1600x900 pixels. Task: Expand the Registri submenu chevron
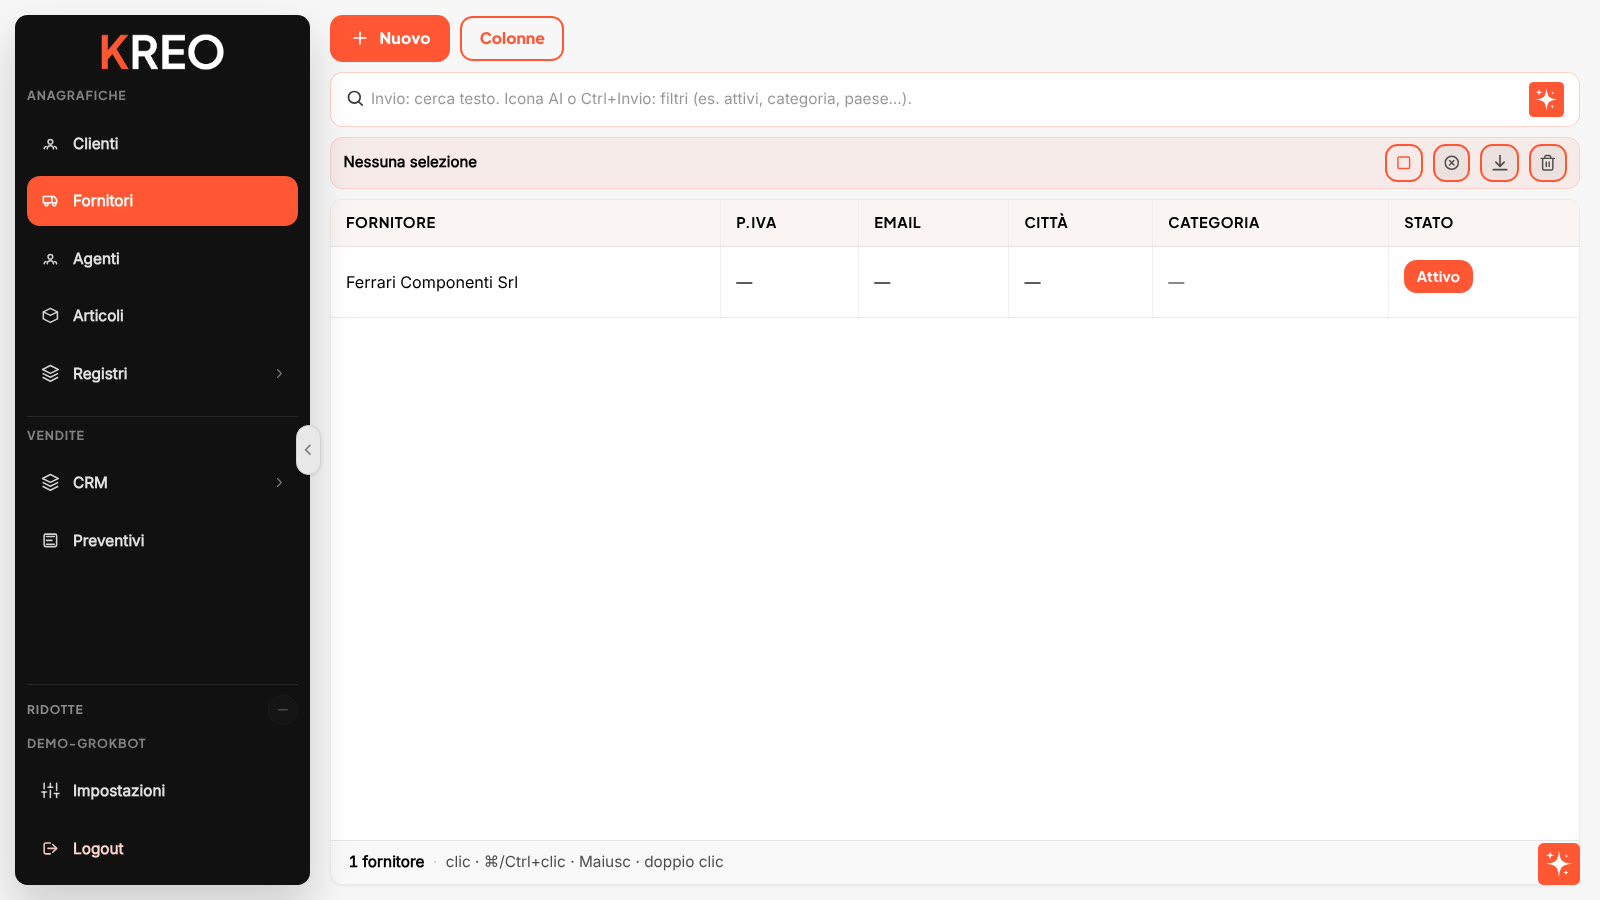pyautogui.click(x=279, y=374)
